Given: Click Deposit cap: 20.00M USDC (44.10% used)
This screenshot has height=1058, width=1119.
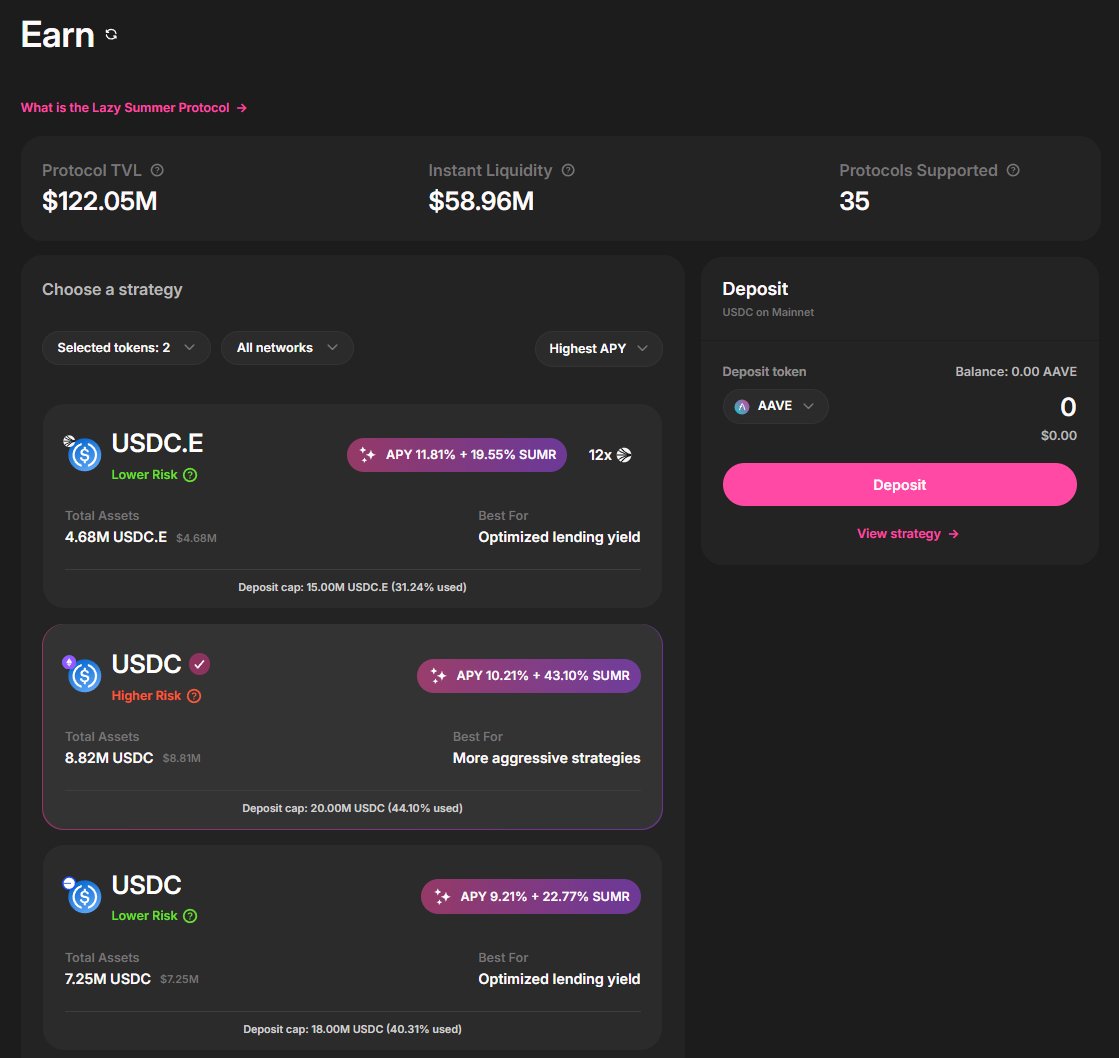Looking at the screenshot, I should [x=353, y=808].
